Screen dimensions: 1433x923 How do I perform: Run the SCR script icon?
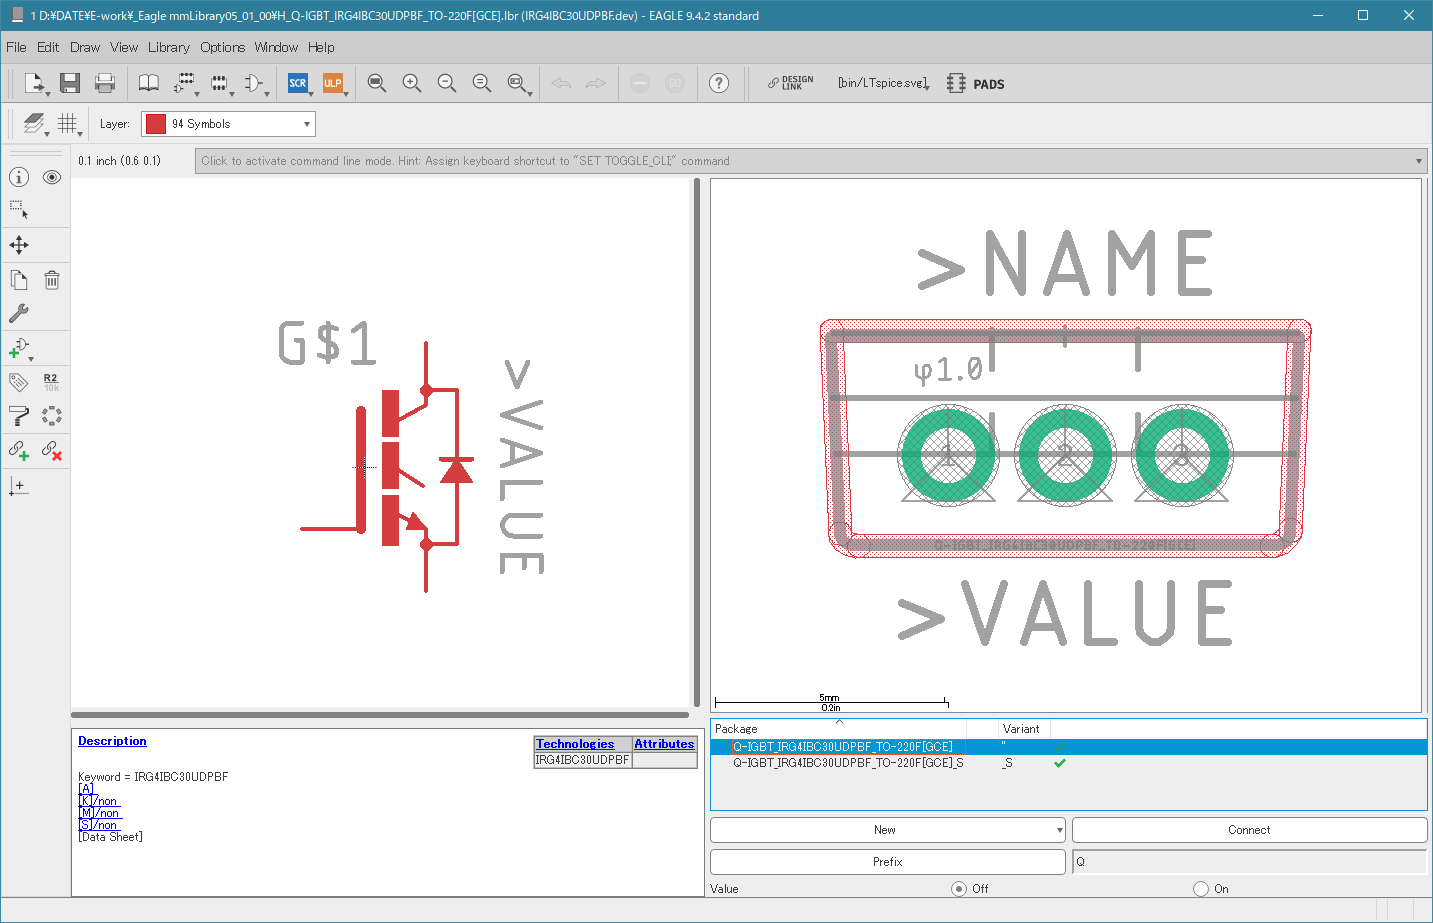[x=297, y=83]
